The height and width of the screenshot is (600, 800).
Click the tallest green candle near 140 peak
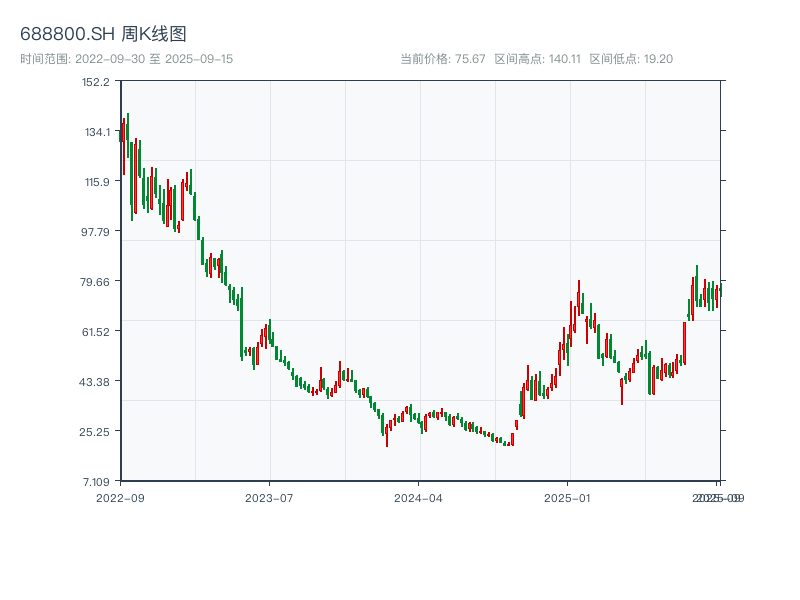click(x=128, y=135)
